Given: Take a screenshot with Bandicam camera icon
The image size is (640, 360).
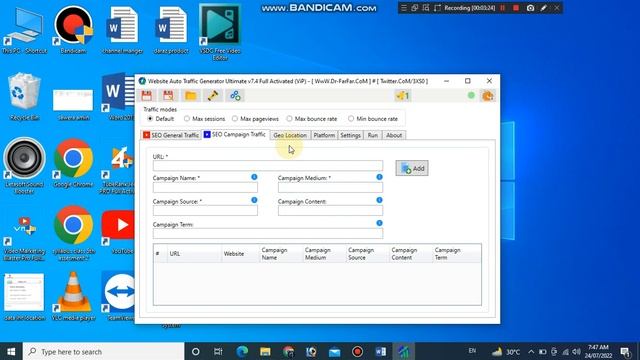Looking at the screenshot, I should tap(530, 8).
